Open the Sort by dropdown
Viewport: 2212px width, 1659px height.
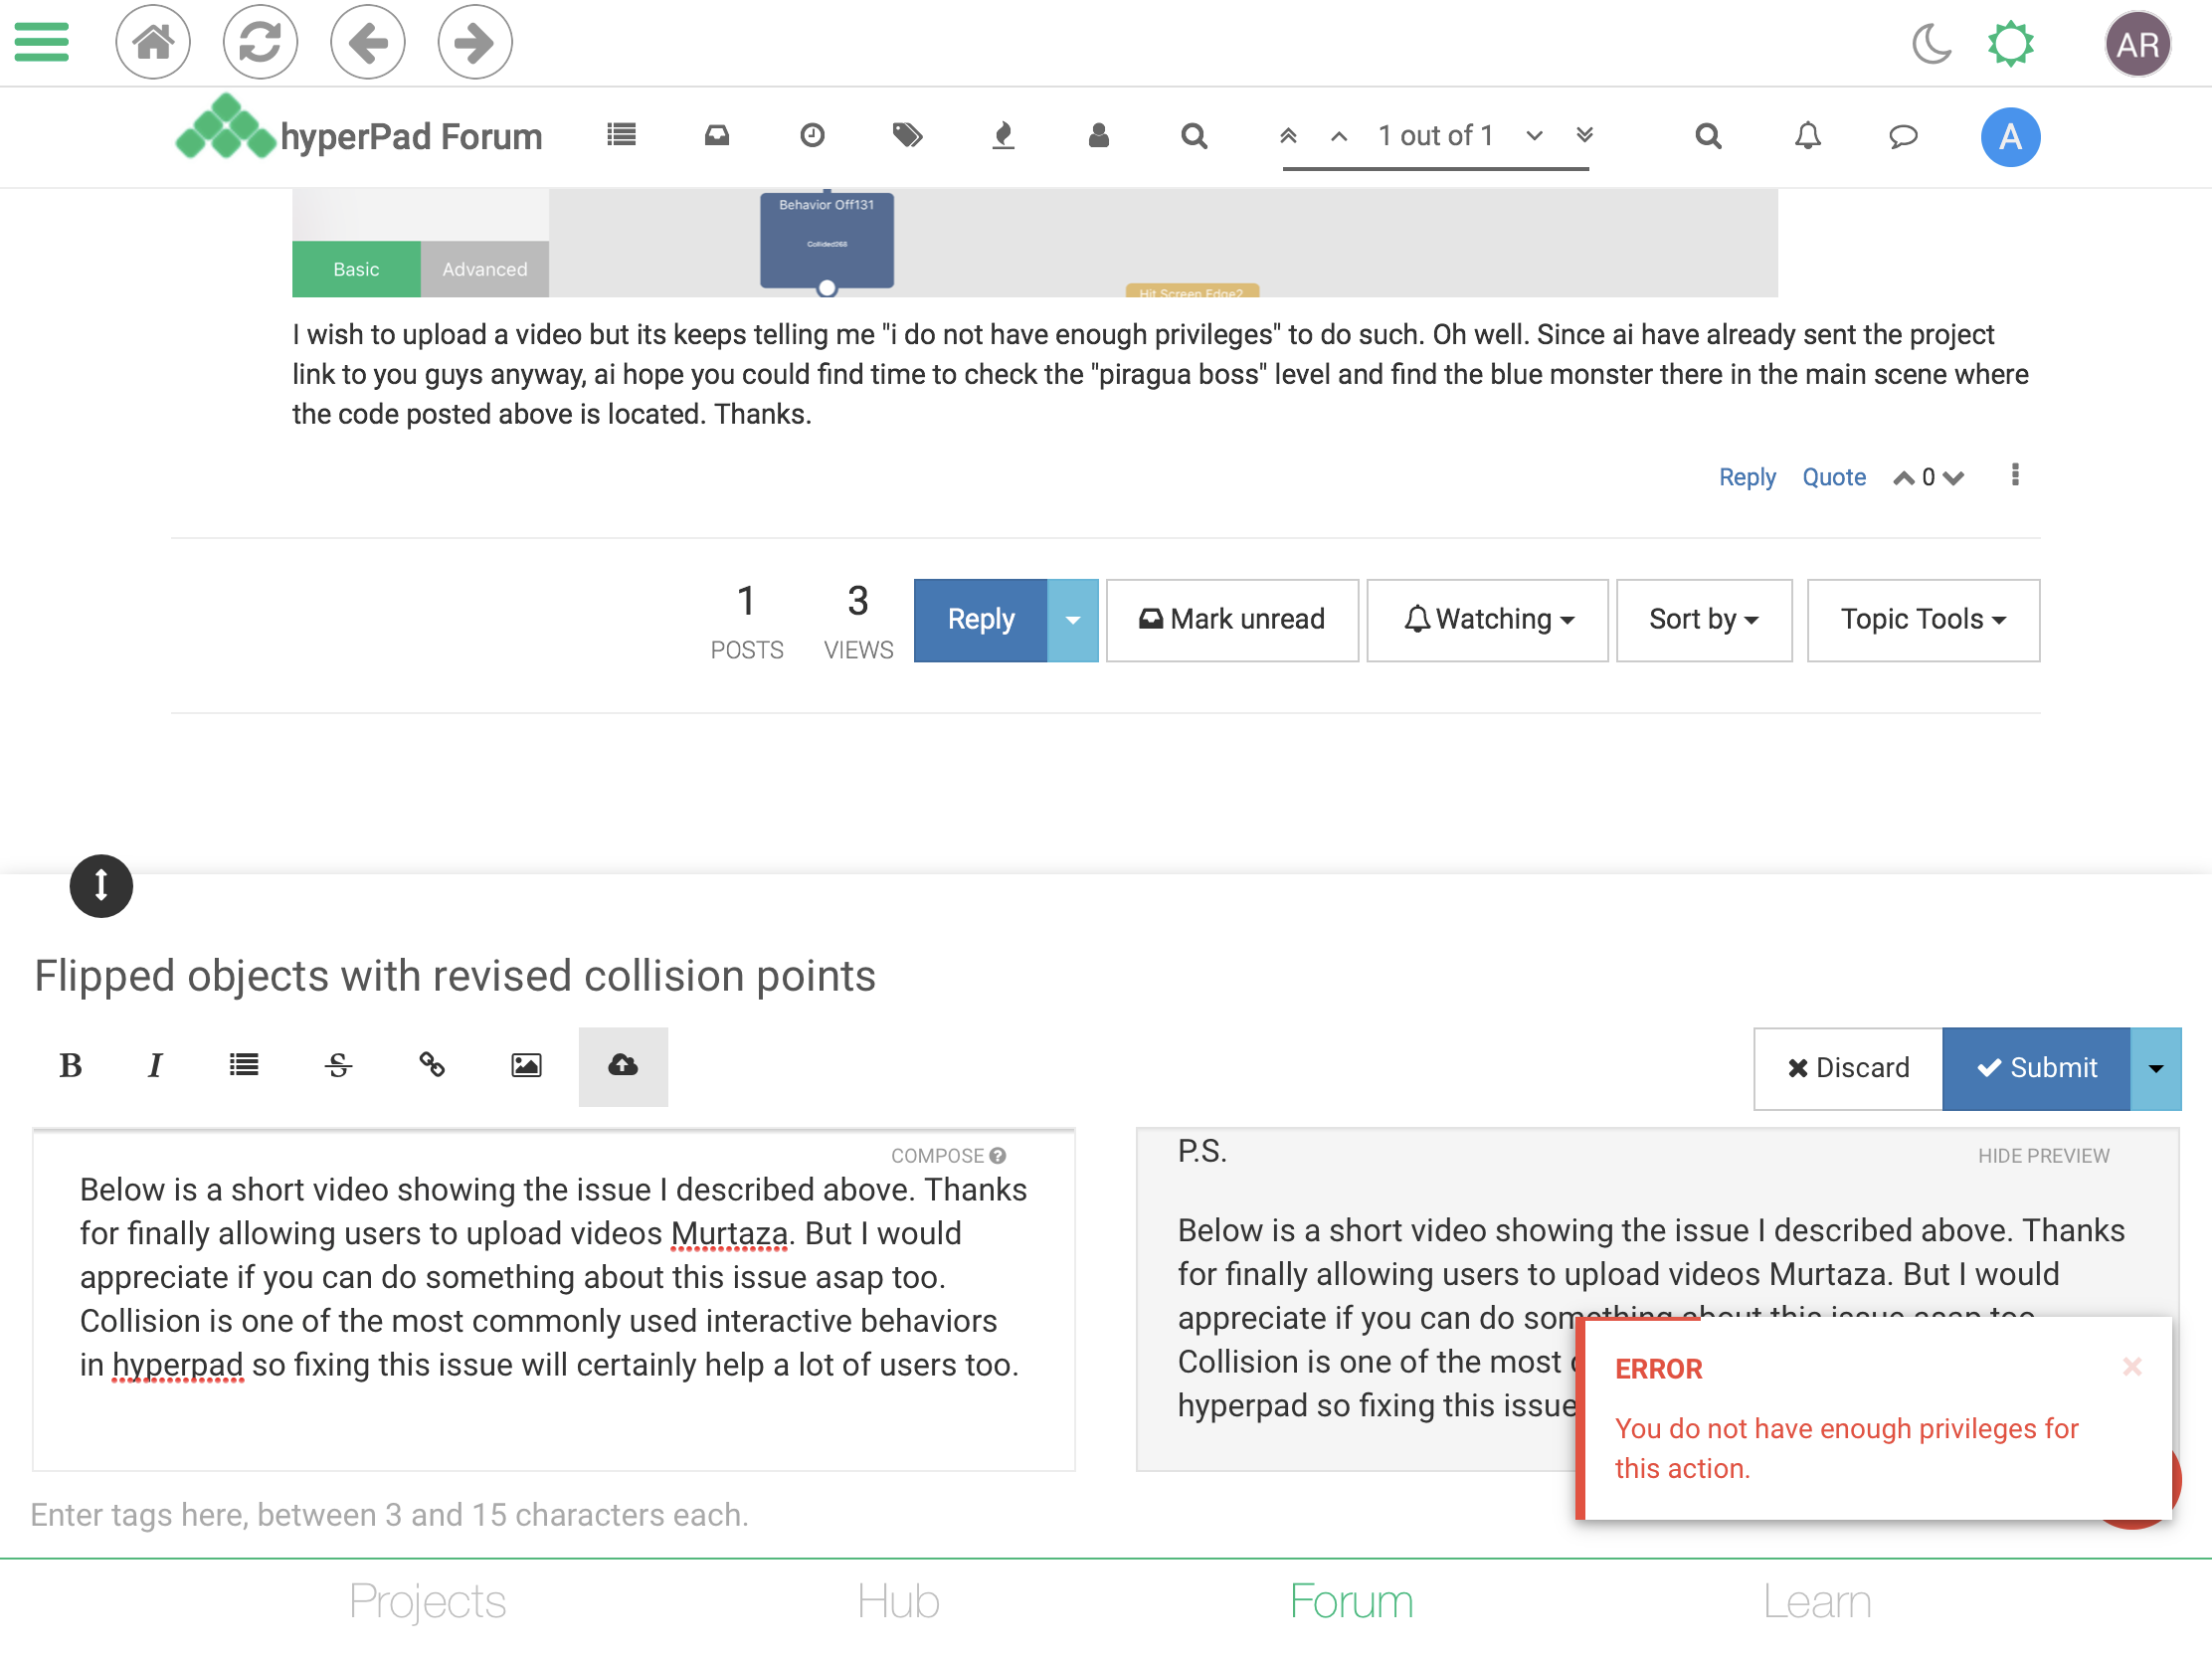[1703, 620]
